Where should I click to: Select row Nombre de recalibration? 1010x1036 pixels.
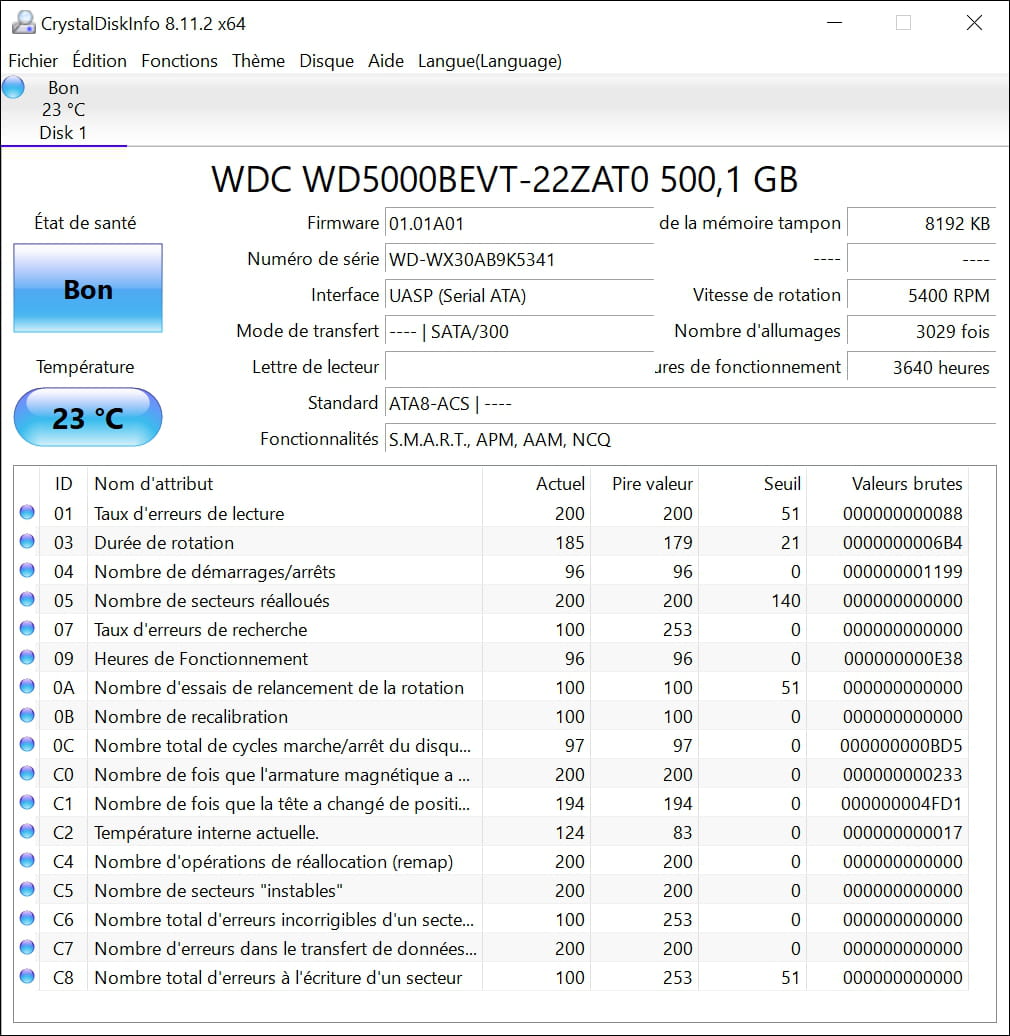tap(491, 717)
